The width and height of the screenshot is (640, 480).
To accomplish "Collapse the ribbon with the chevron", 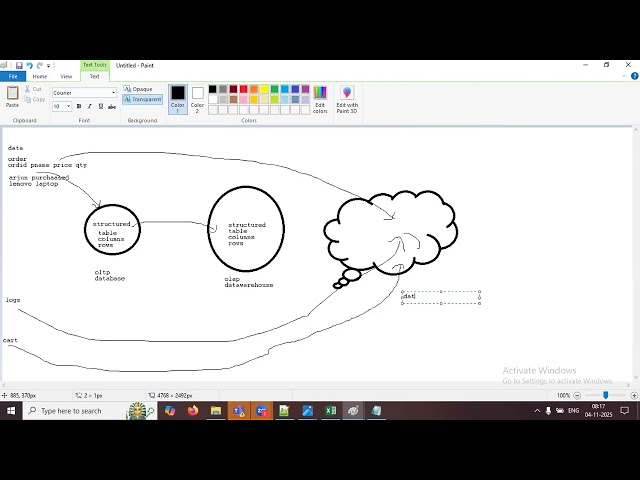I will 624,76.
